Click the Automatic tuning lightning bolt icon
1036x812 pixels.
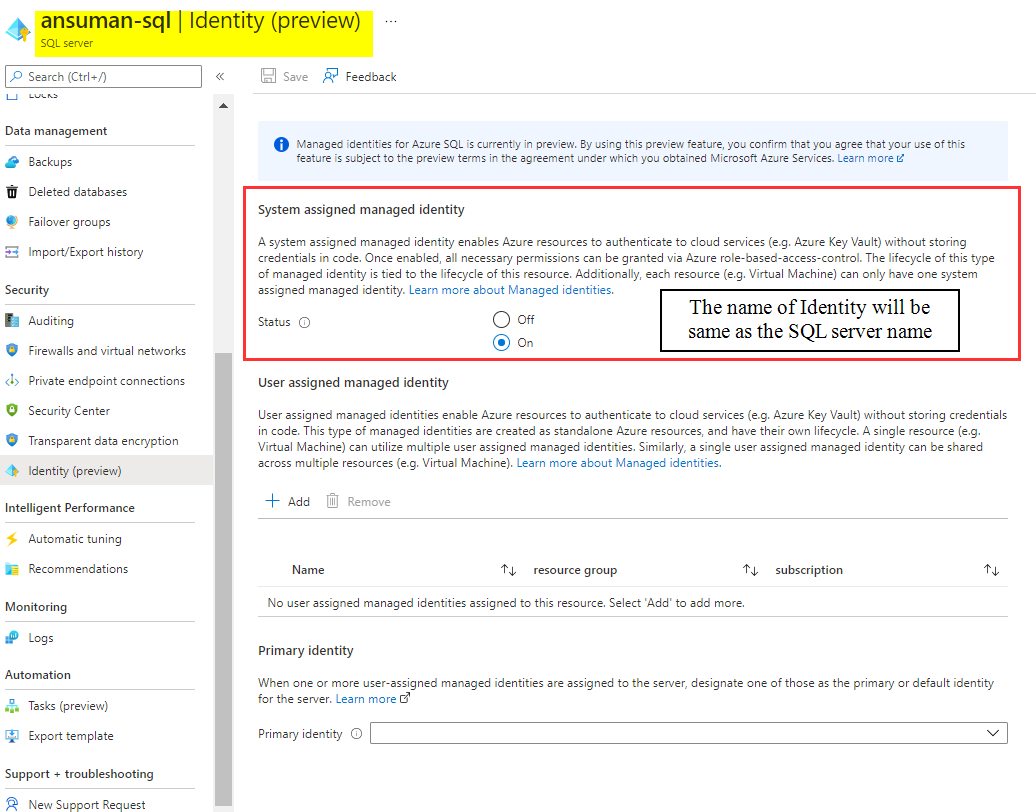click(x=12, y=538)
